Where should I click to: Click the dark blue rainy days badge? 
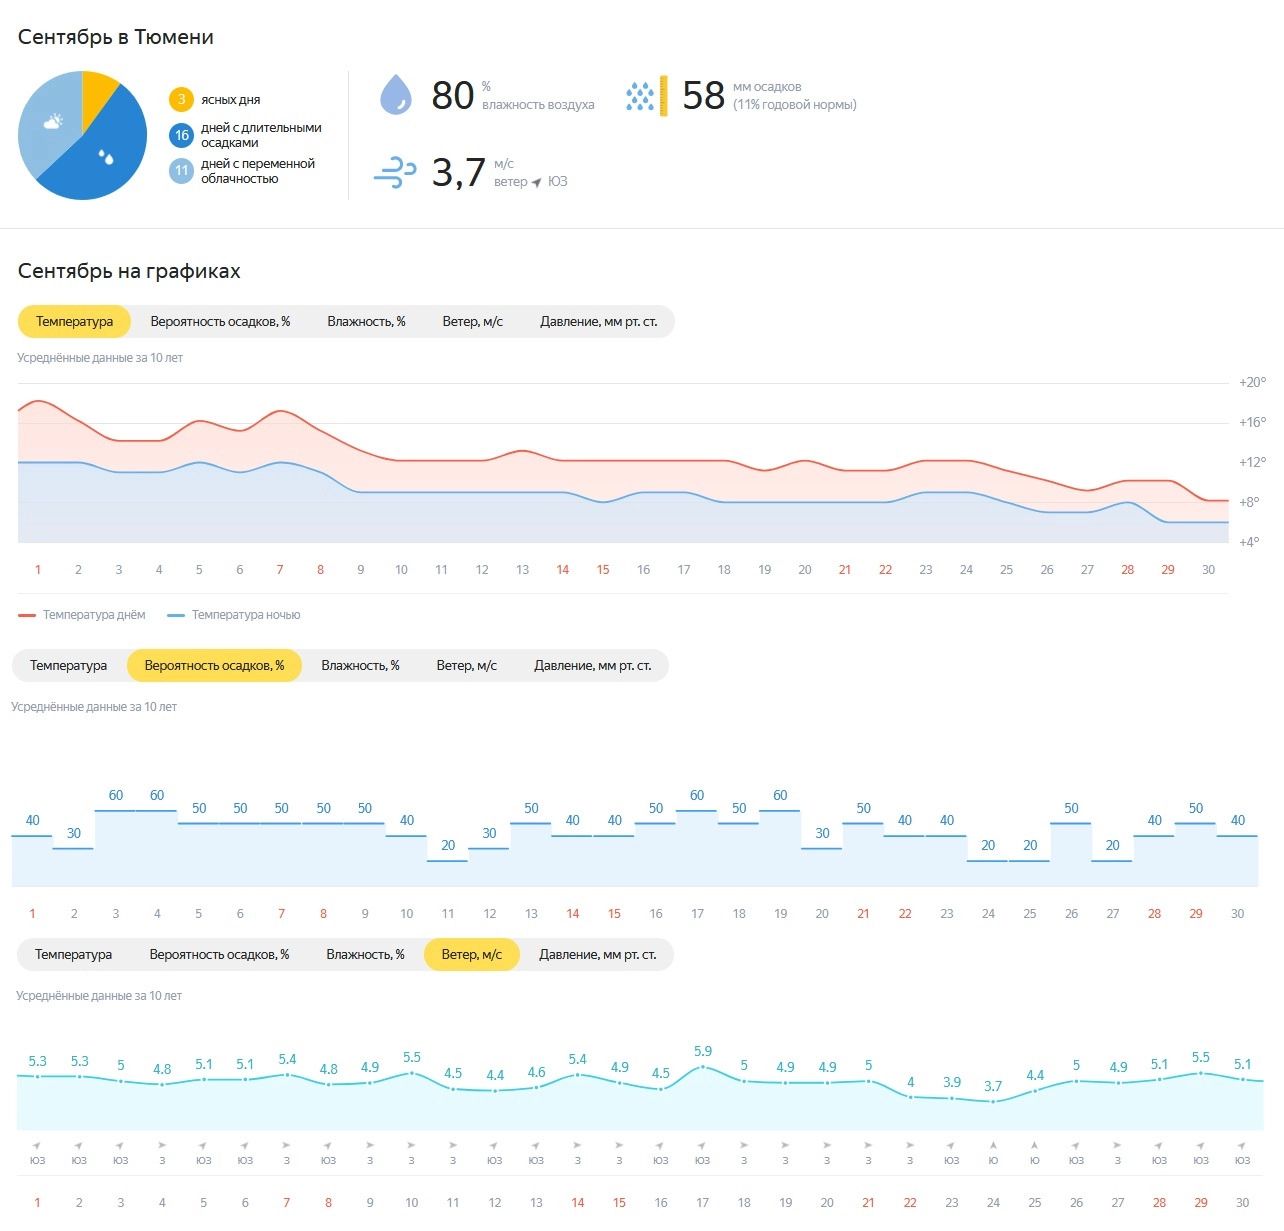(x=181, y=135)
